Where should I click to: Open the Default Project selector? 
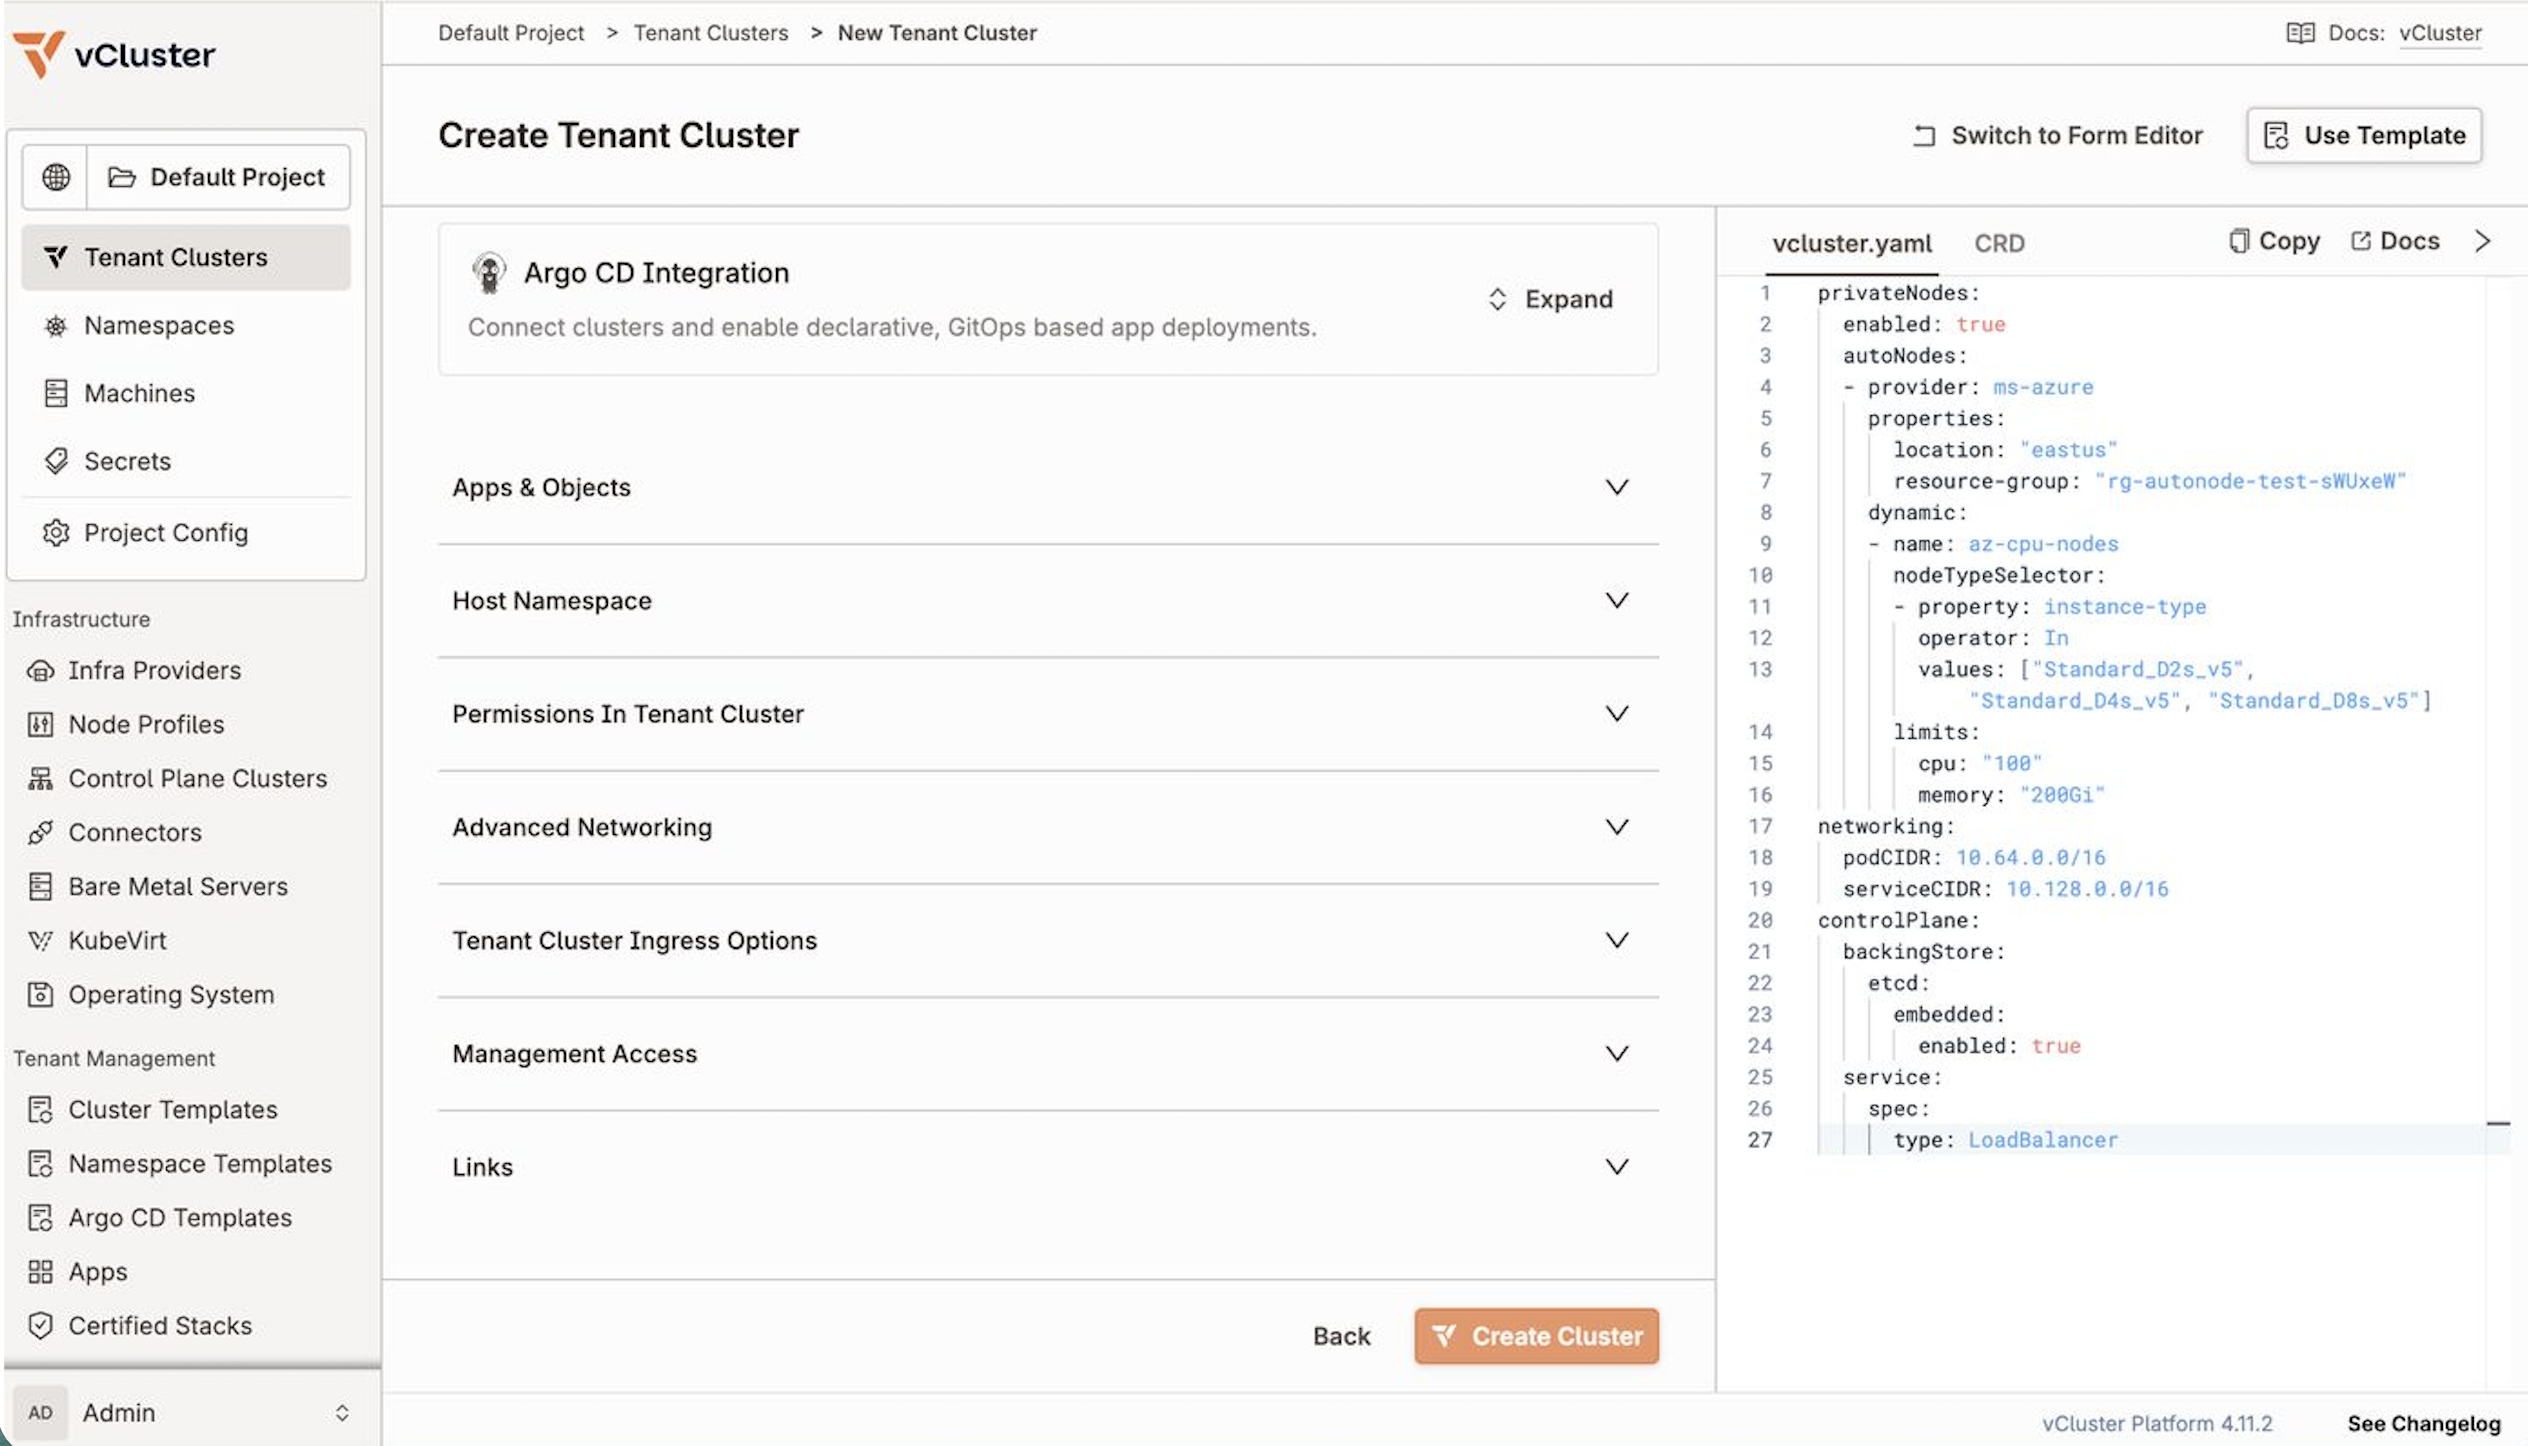[218, 177]
